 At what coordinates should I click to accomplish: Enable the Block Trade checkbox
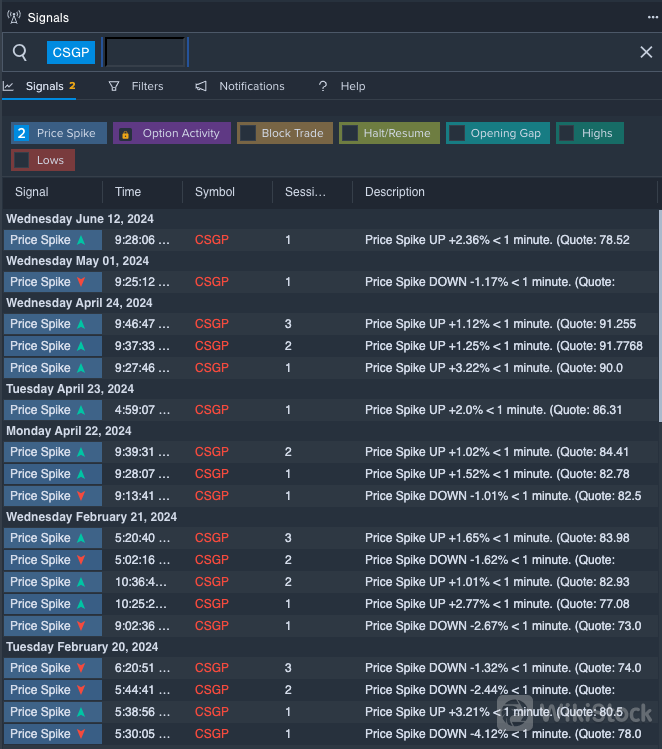[248, 134]
